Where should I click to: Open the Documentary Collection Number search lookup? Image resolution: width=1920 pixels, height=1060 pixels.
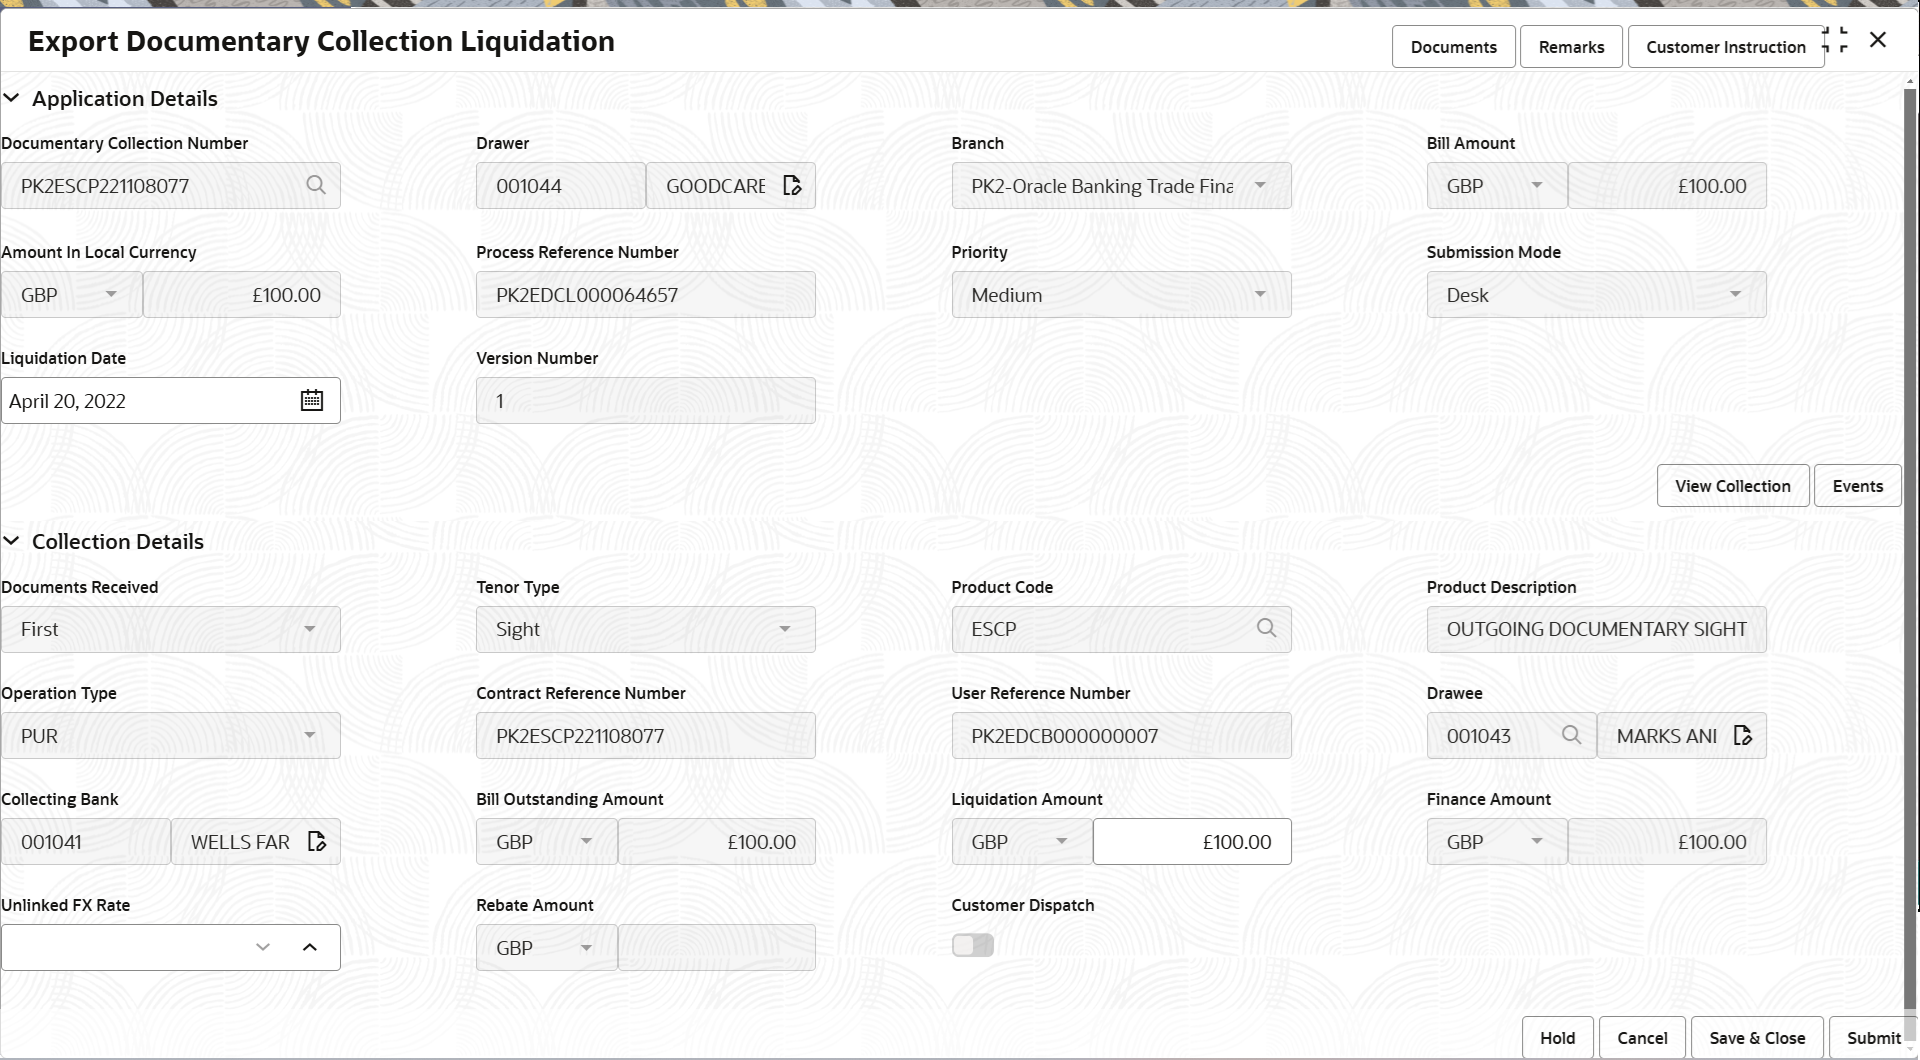(x=316, y=185)
